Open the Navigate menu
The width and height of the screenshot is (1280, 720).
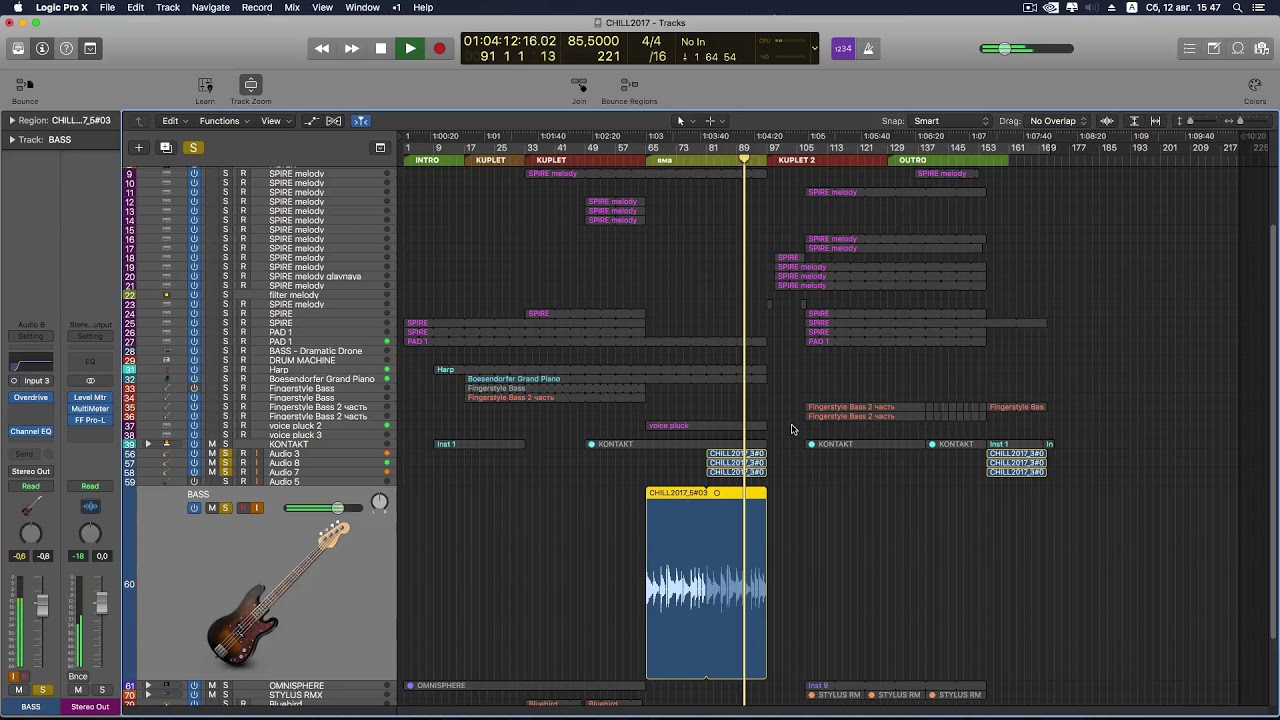point(210,7)
